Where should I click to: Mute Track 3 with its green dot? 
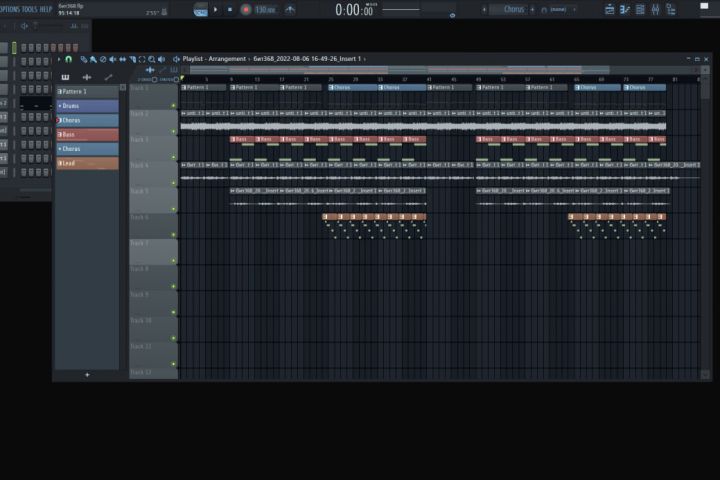pos(174,157)
